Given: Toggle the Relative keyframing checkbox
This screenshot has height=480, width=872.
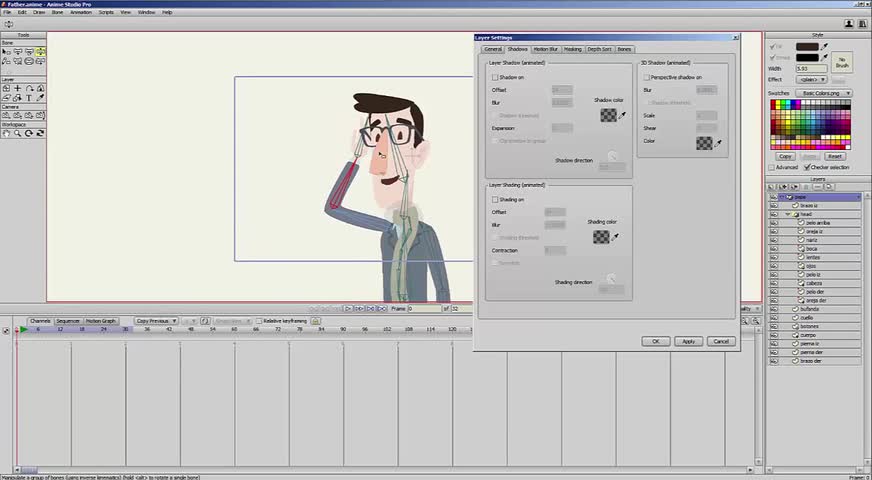Looking at the screenshot, I should [x=259, y=321].
